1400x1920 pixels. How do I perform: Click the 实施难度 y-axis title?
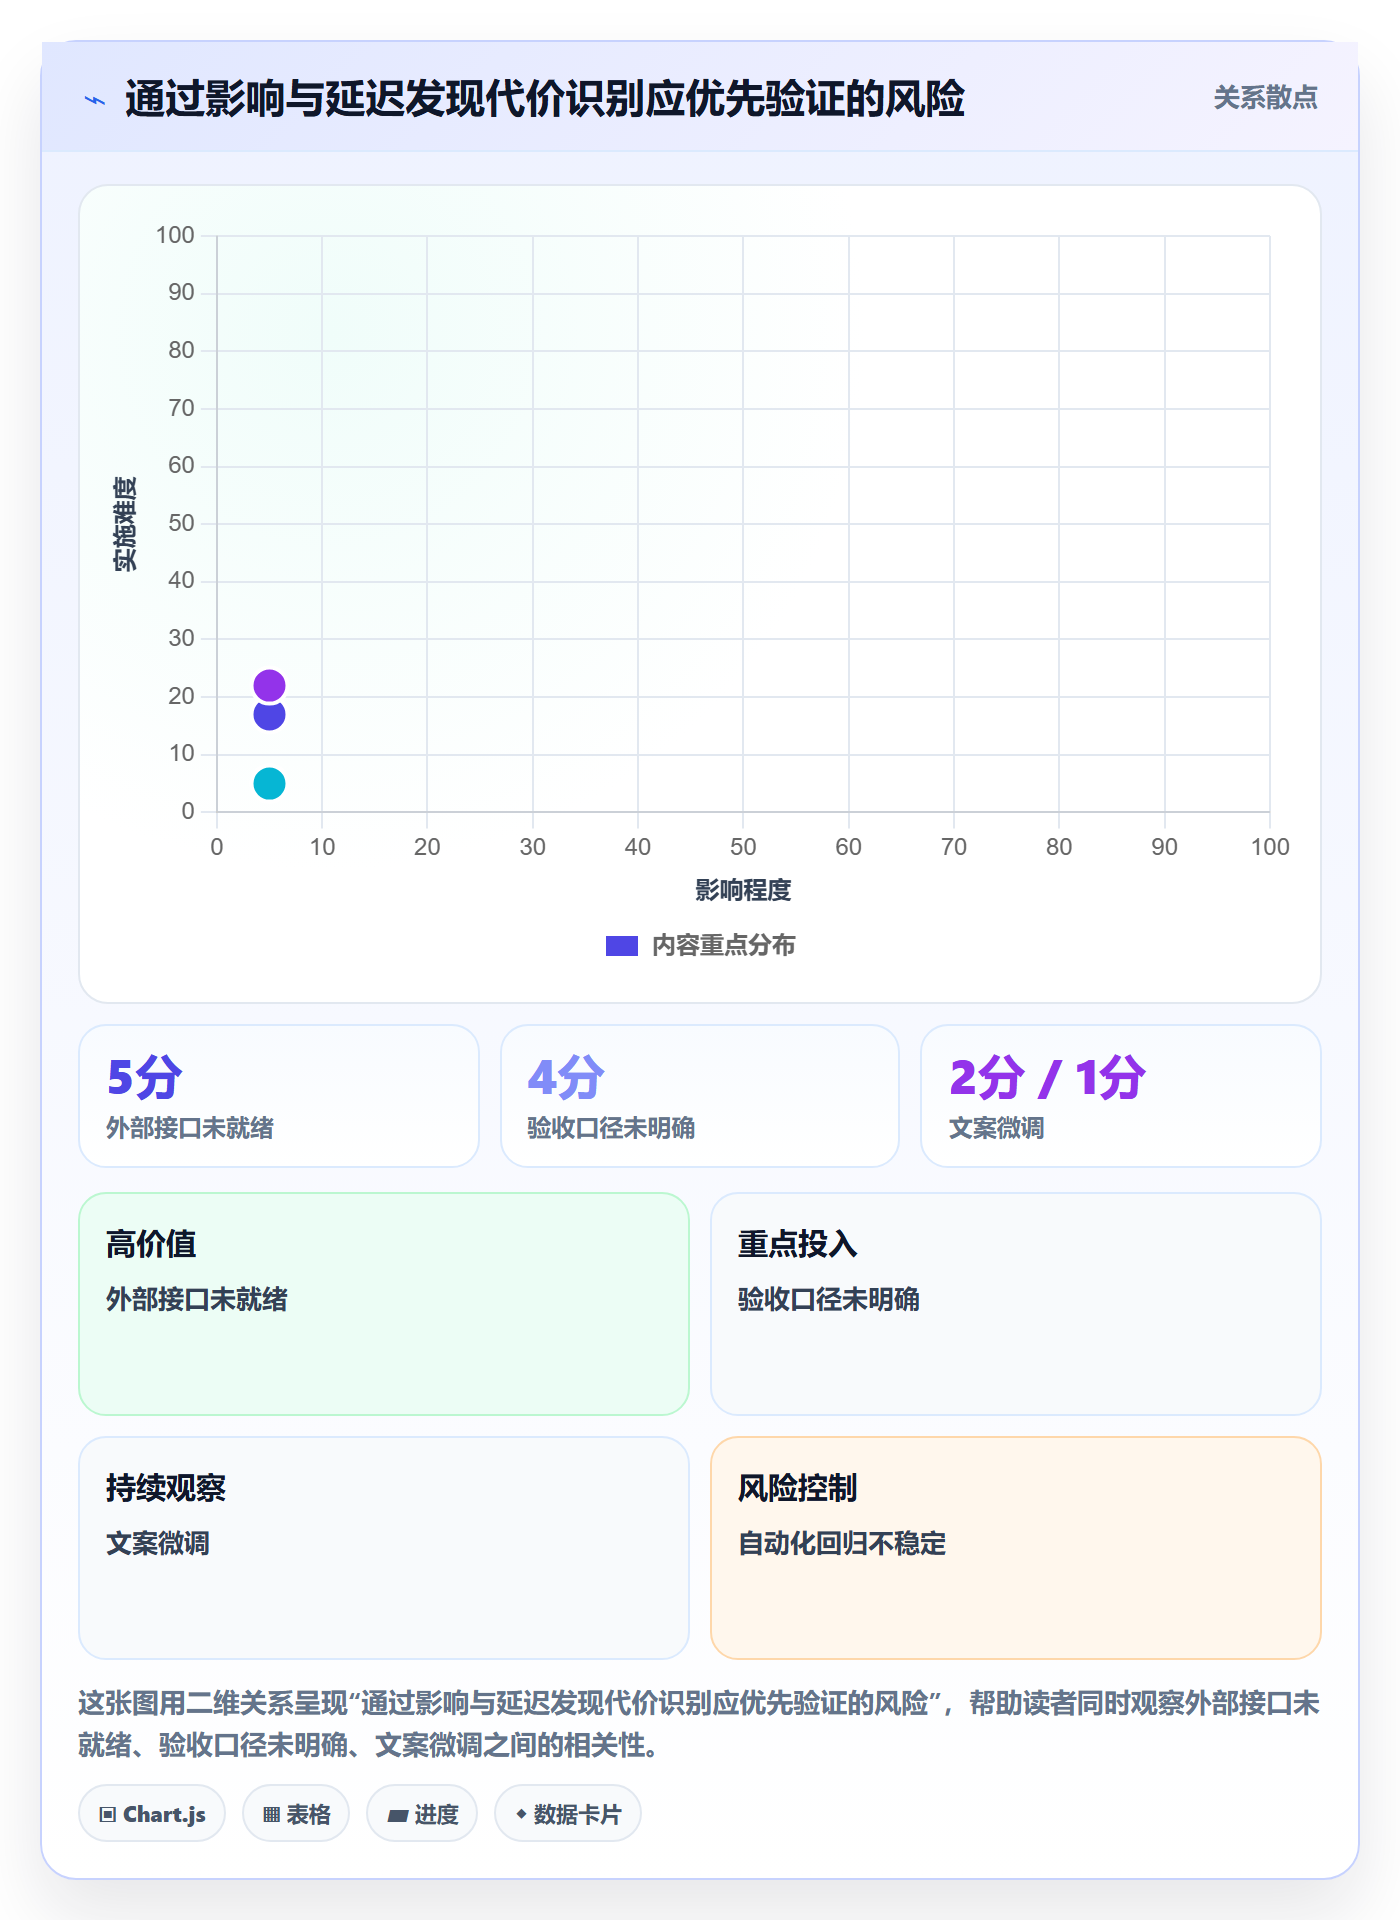tap(125, 524)
